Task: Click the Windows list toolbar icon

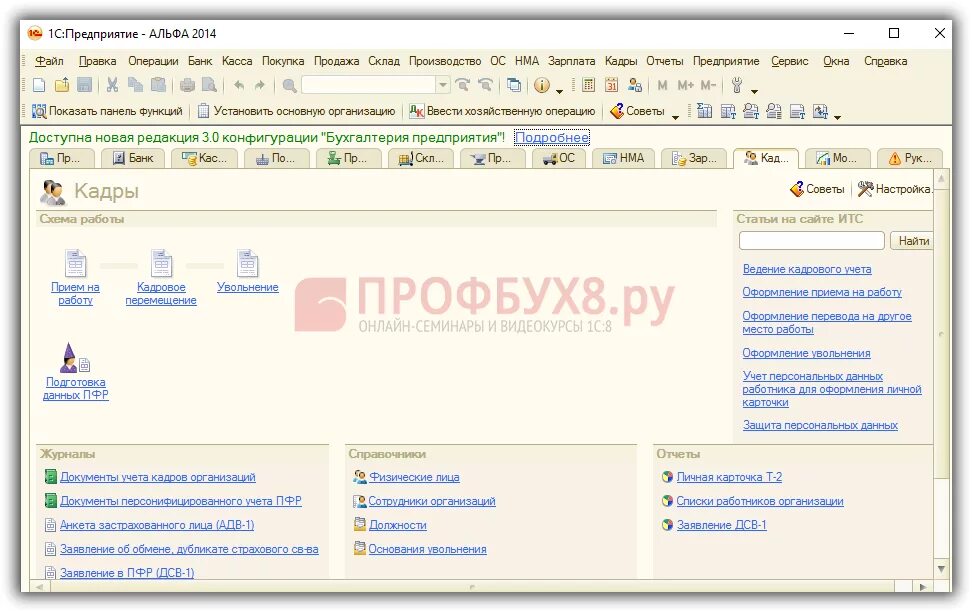Action: (x=514, y=85)
